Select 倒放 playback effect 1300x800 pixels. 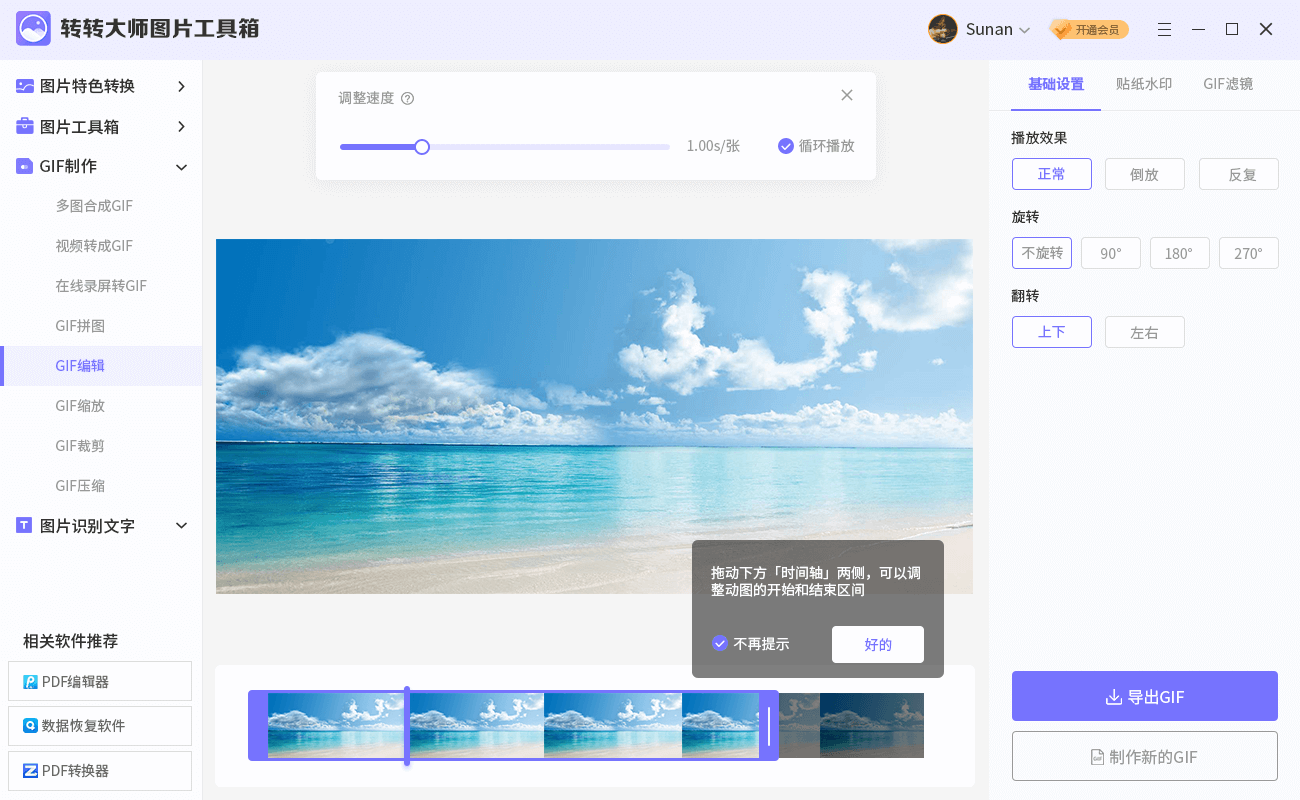(1144, 174)
